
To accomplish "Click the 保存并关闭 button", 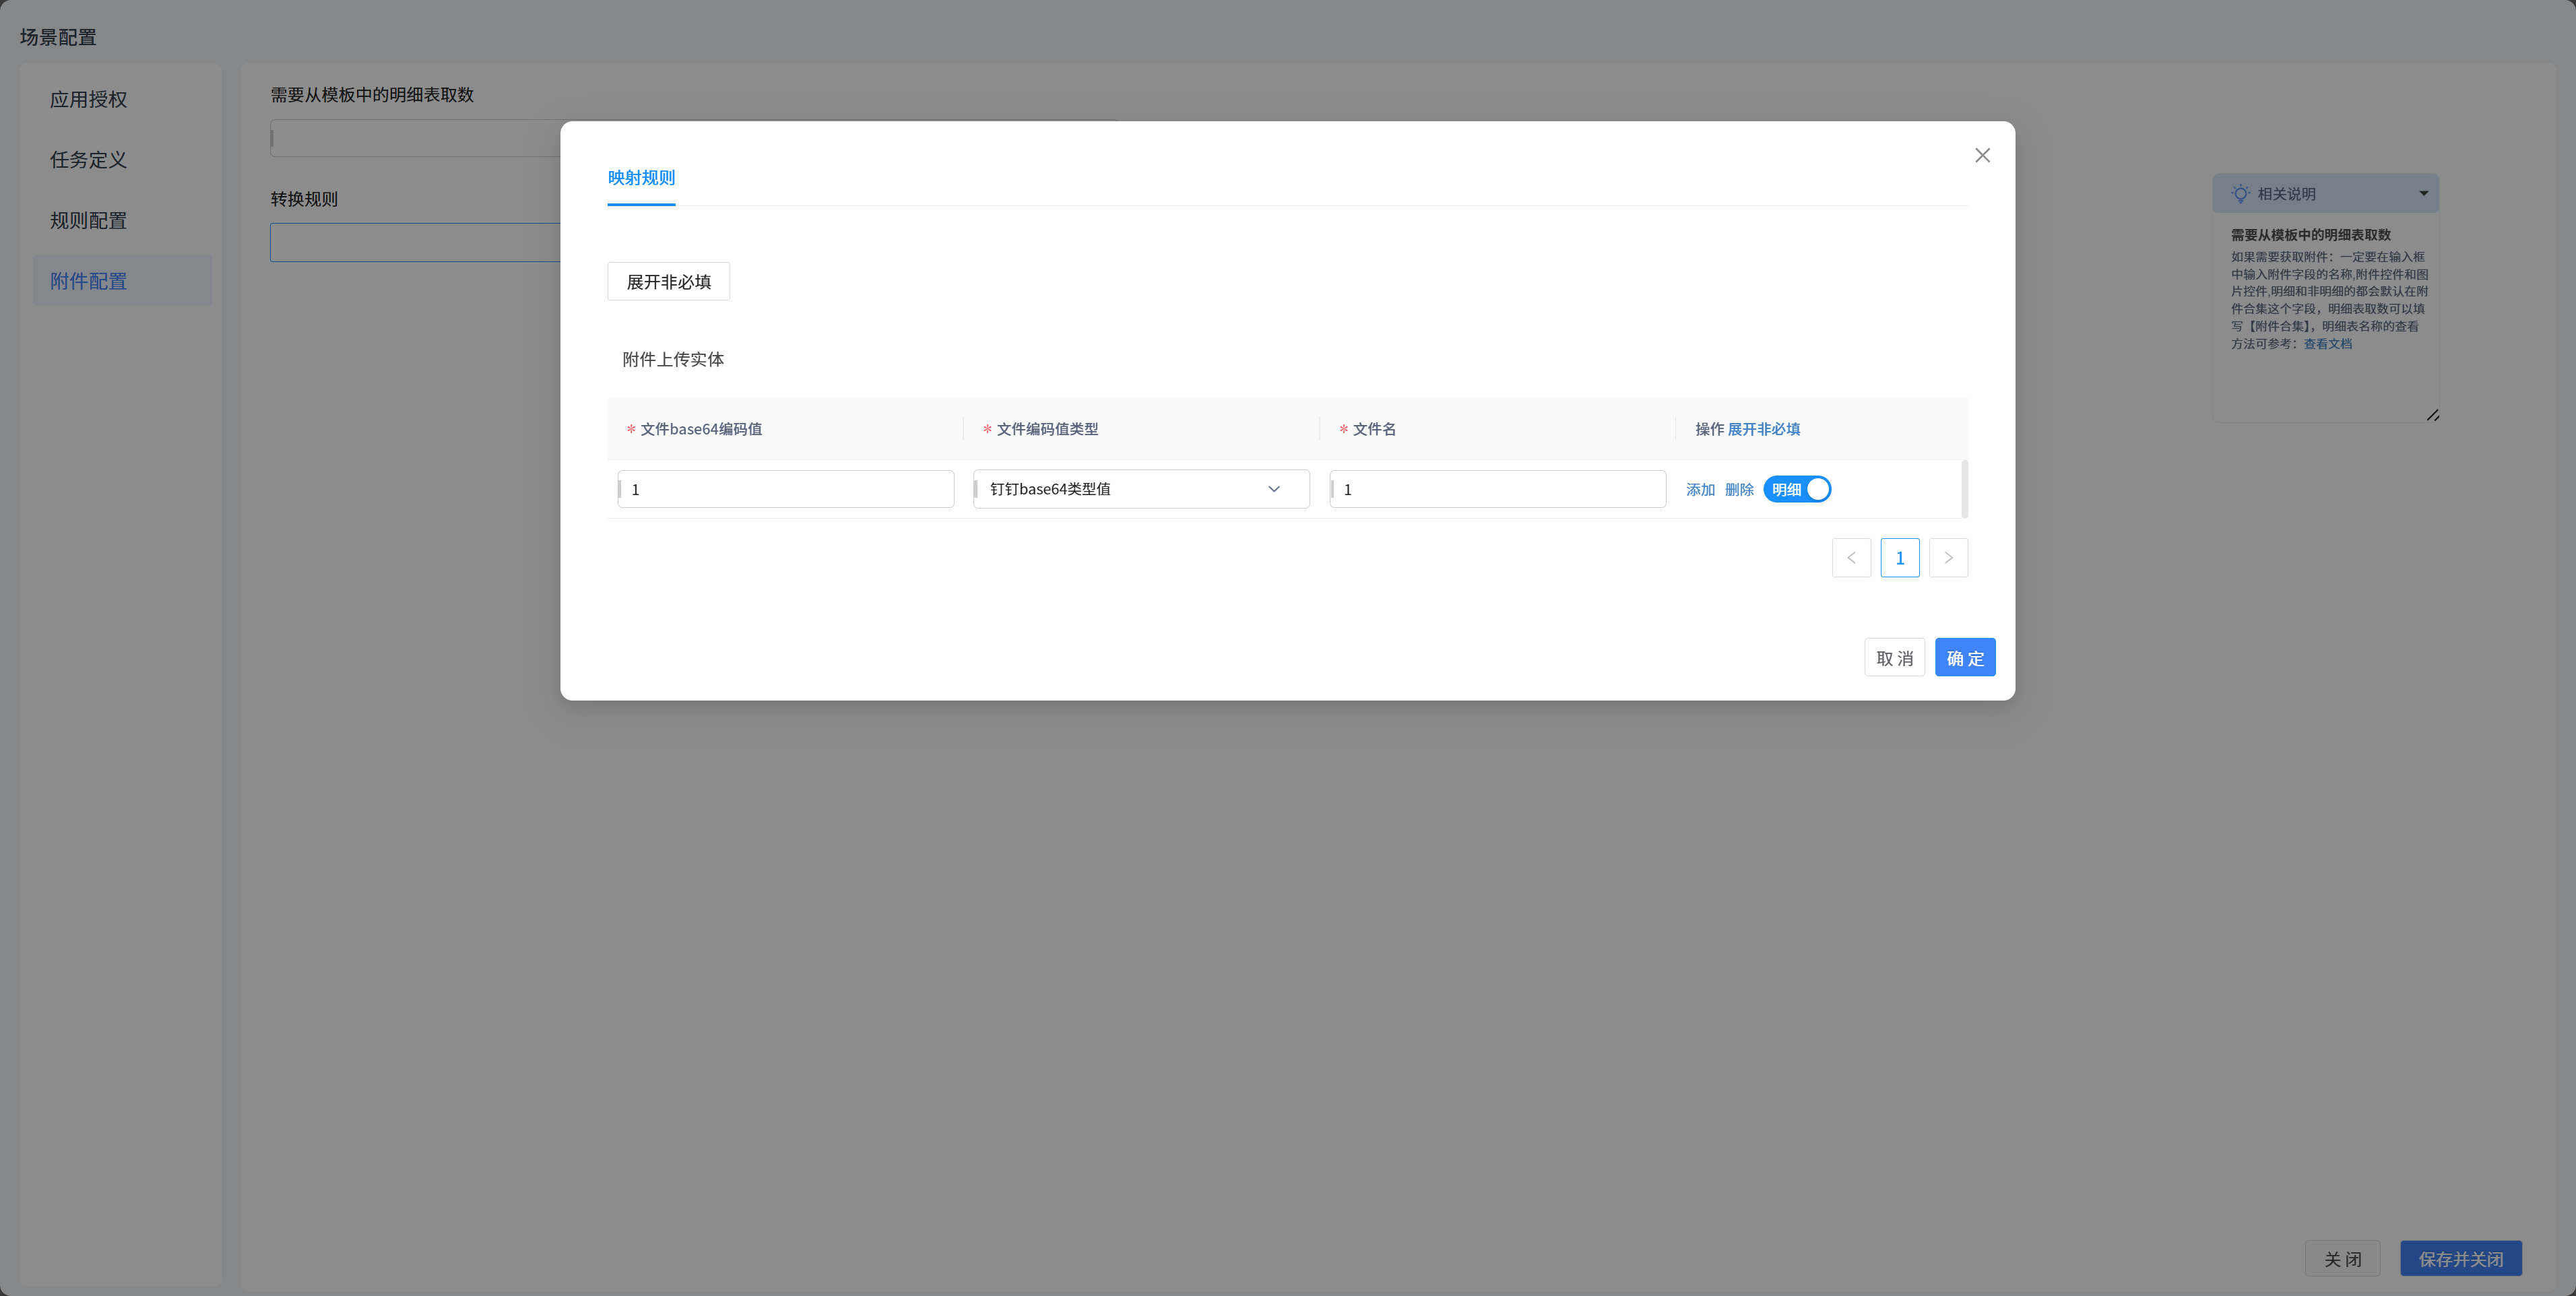I will pos(2461,1259).
